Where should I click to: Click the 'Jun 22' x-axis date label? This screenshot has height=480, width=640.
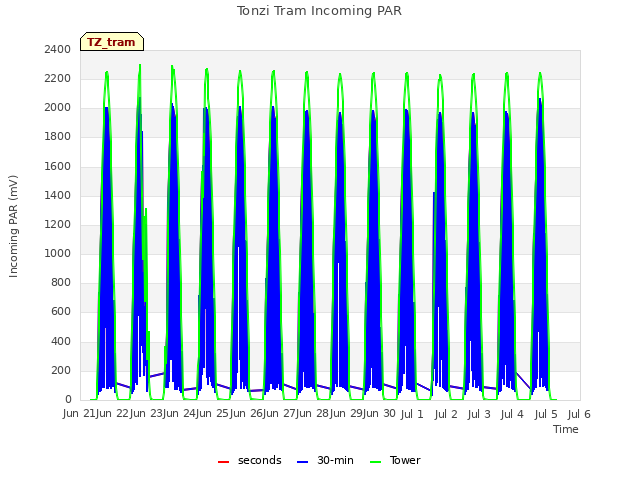[x=113, y=414]
